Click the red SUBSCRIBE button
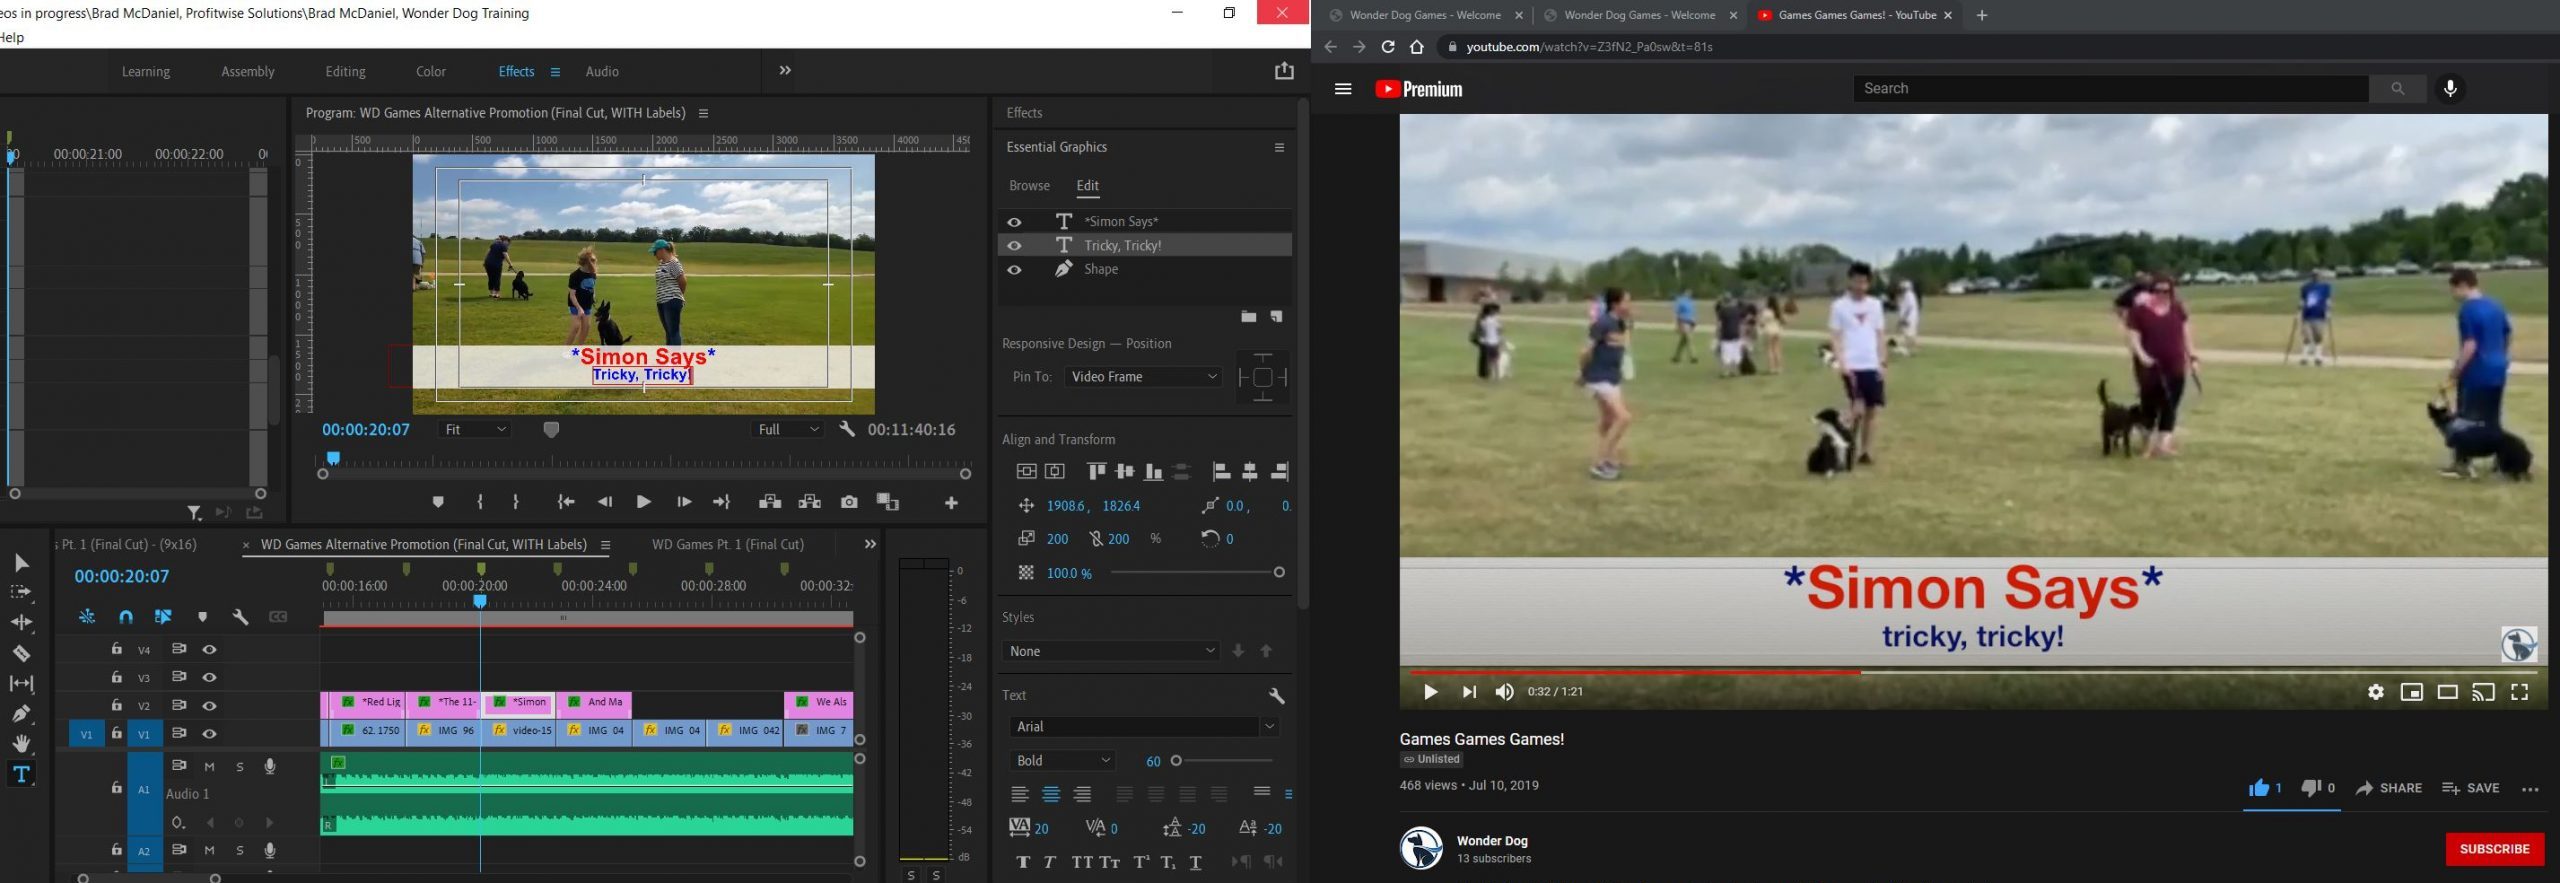This screenshot has height=883, width=2560. pos(2495,849)
